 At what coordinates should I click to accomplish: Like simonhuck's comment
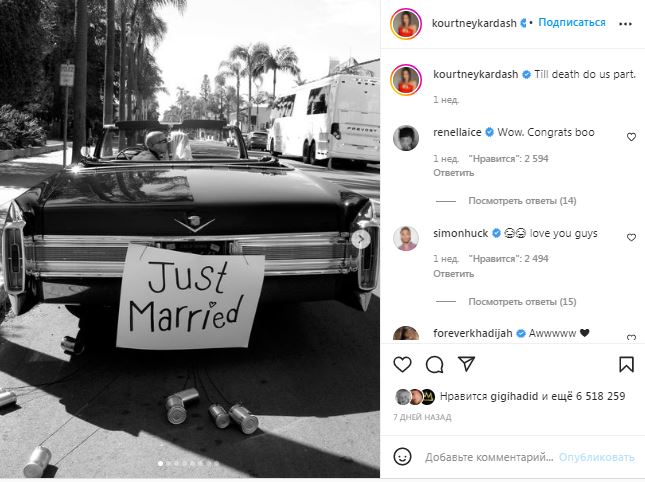pyautogui.click(x=631, y=237)
